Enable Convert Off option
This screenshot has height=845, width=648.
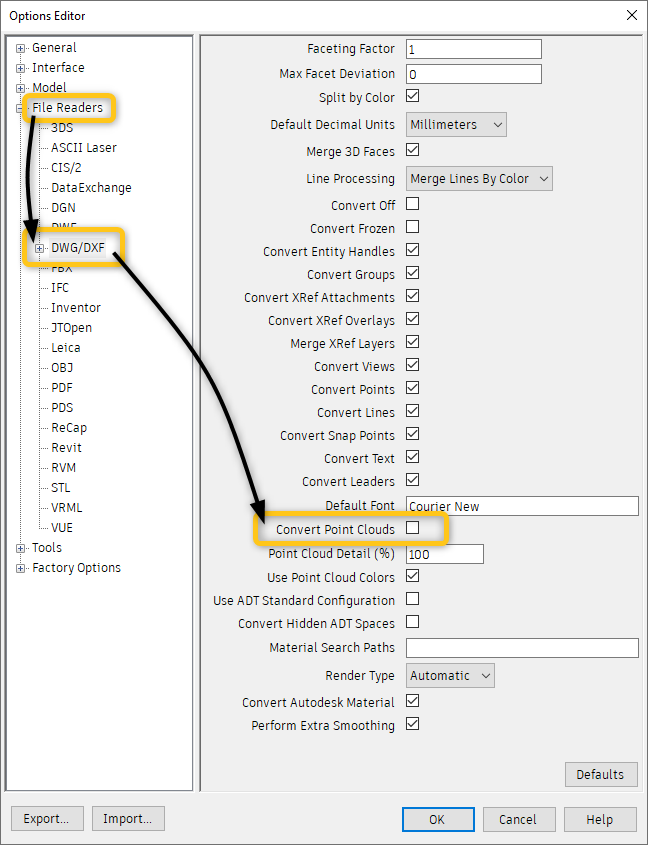413,205
